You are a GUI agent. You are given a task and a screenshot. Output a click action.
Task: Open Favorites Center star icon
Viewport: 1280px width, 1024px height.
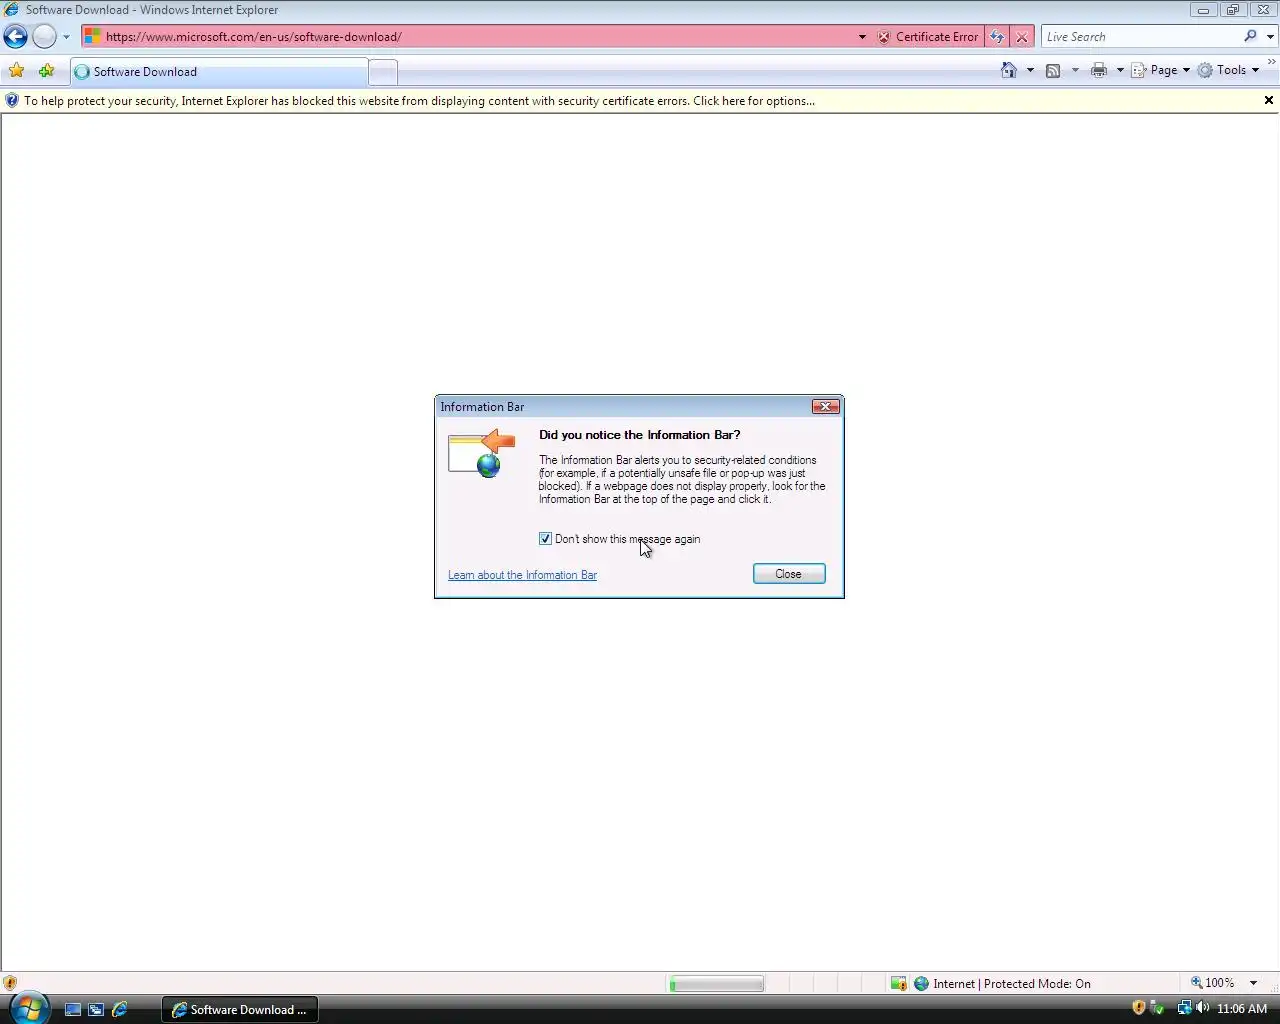click(16, 71)
